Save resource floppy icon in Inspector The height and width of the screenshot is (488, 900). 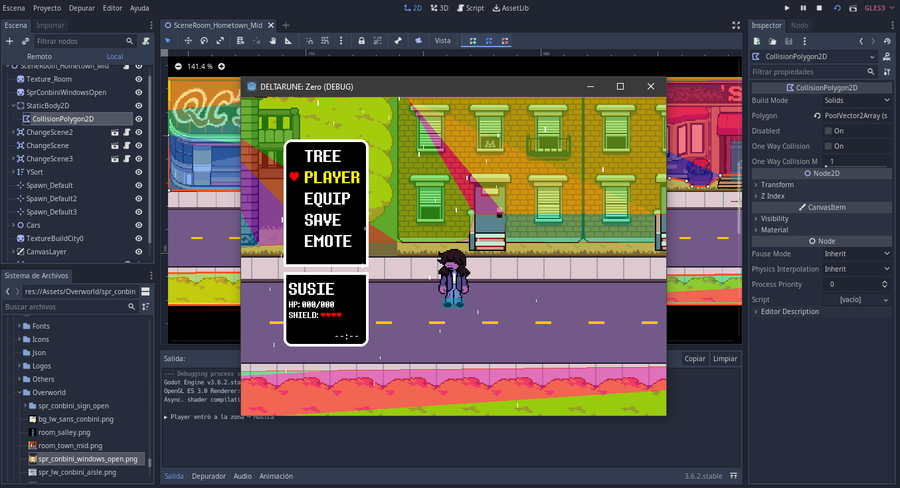pyautogui.click(x=788, y=41)
